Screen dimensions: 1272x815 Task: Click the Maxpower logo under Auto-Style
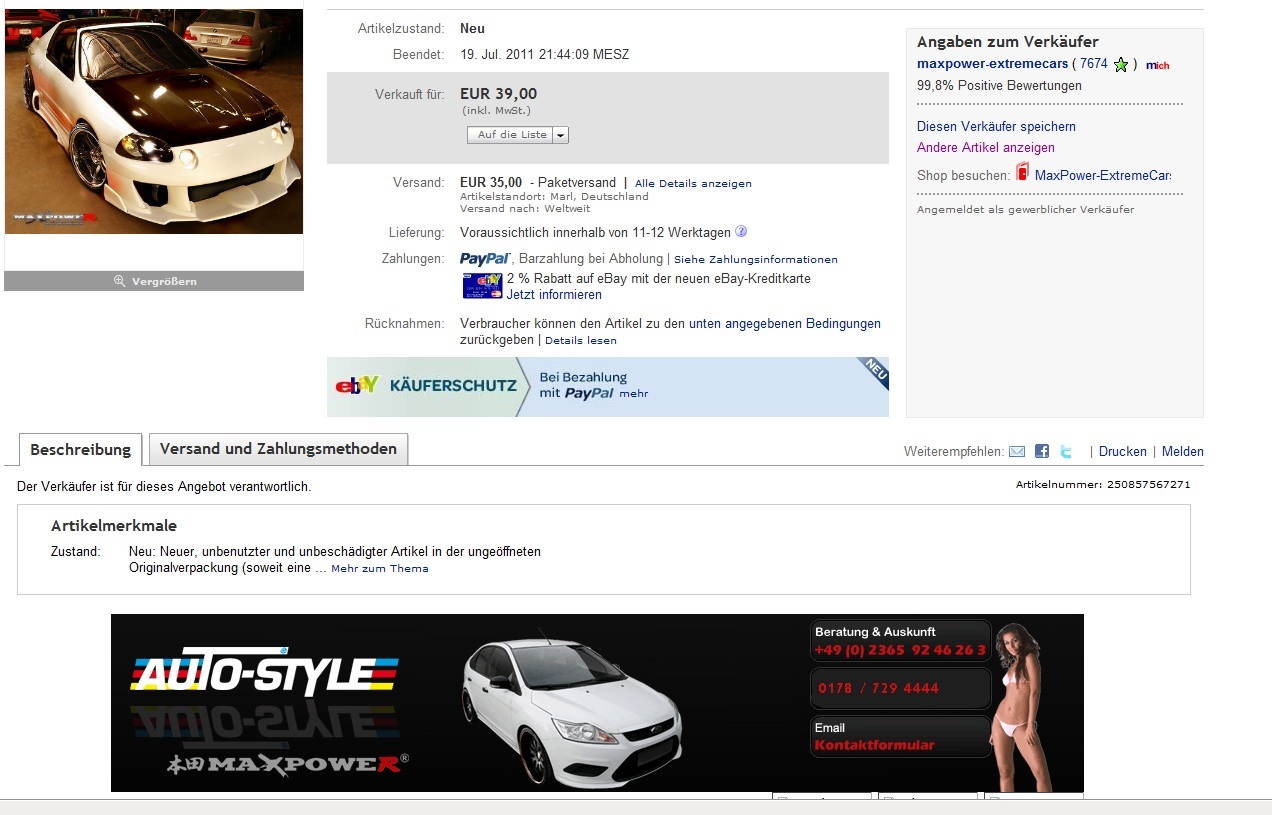tap(288, 763)
